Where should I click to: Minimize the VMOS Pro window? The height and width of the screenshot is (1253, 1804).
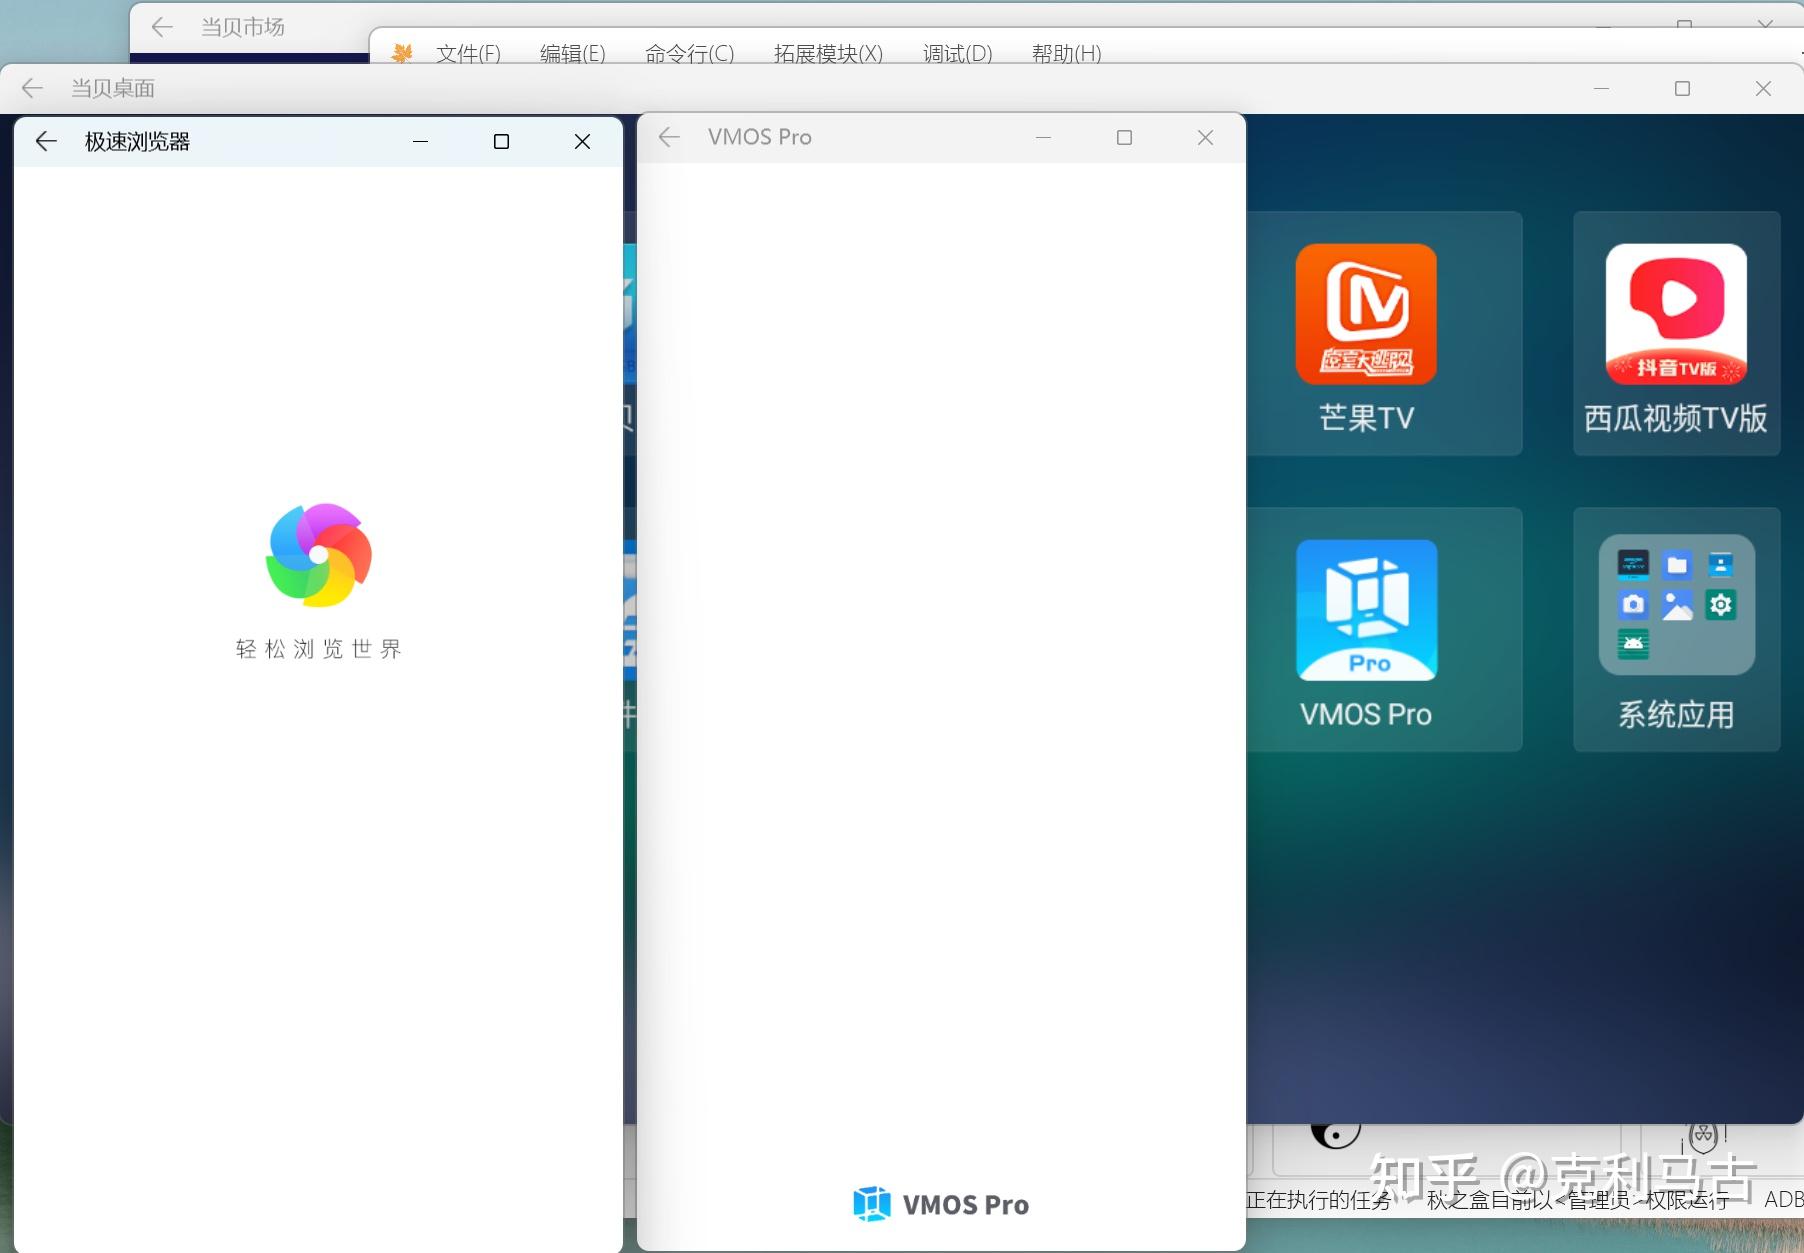coord(1043,137)
